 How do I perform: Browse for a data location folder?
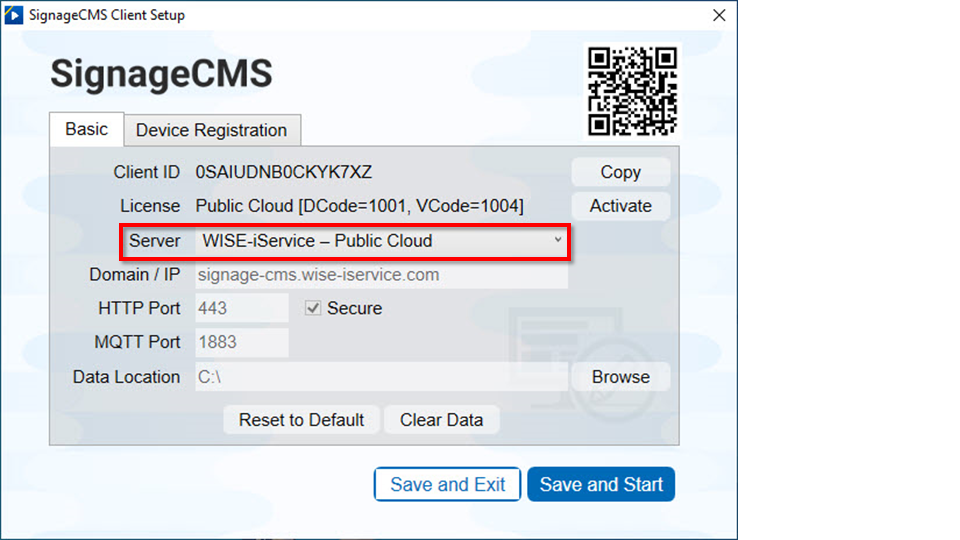(x=620, y=377)
